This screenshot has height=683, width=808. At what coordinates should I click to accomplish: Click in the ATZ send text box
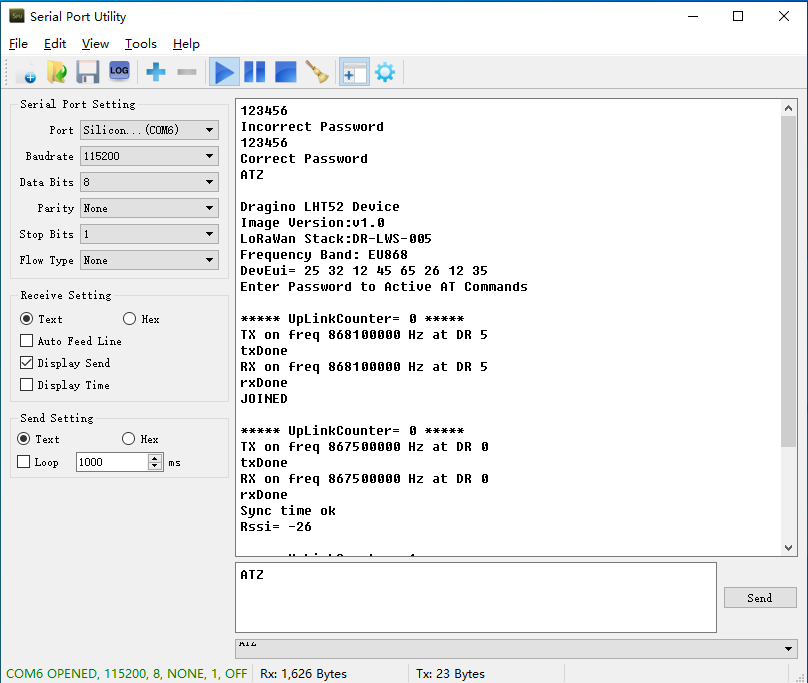[476, 597]
